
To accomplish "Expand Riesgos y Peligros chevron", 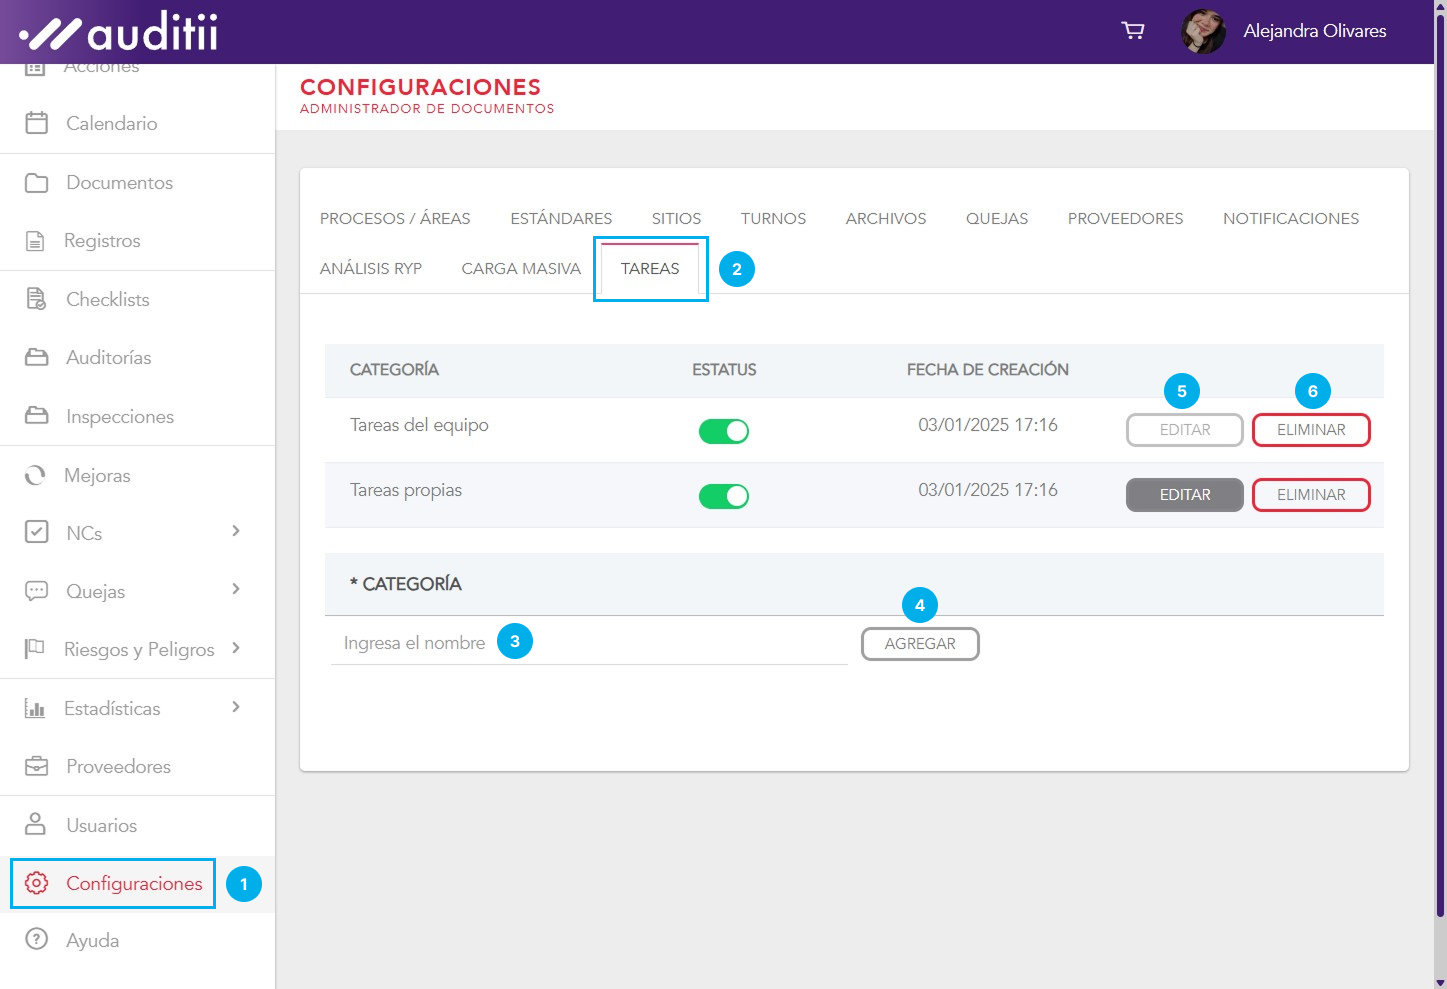I will pyautogui.click(x=236, y=648).
